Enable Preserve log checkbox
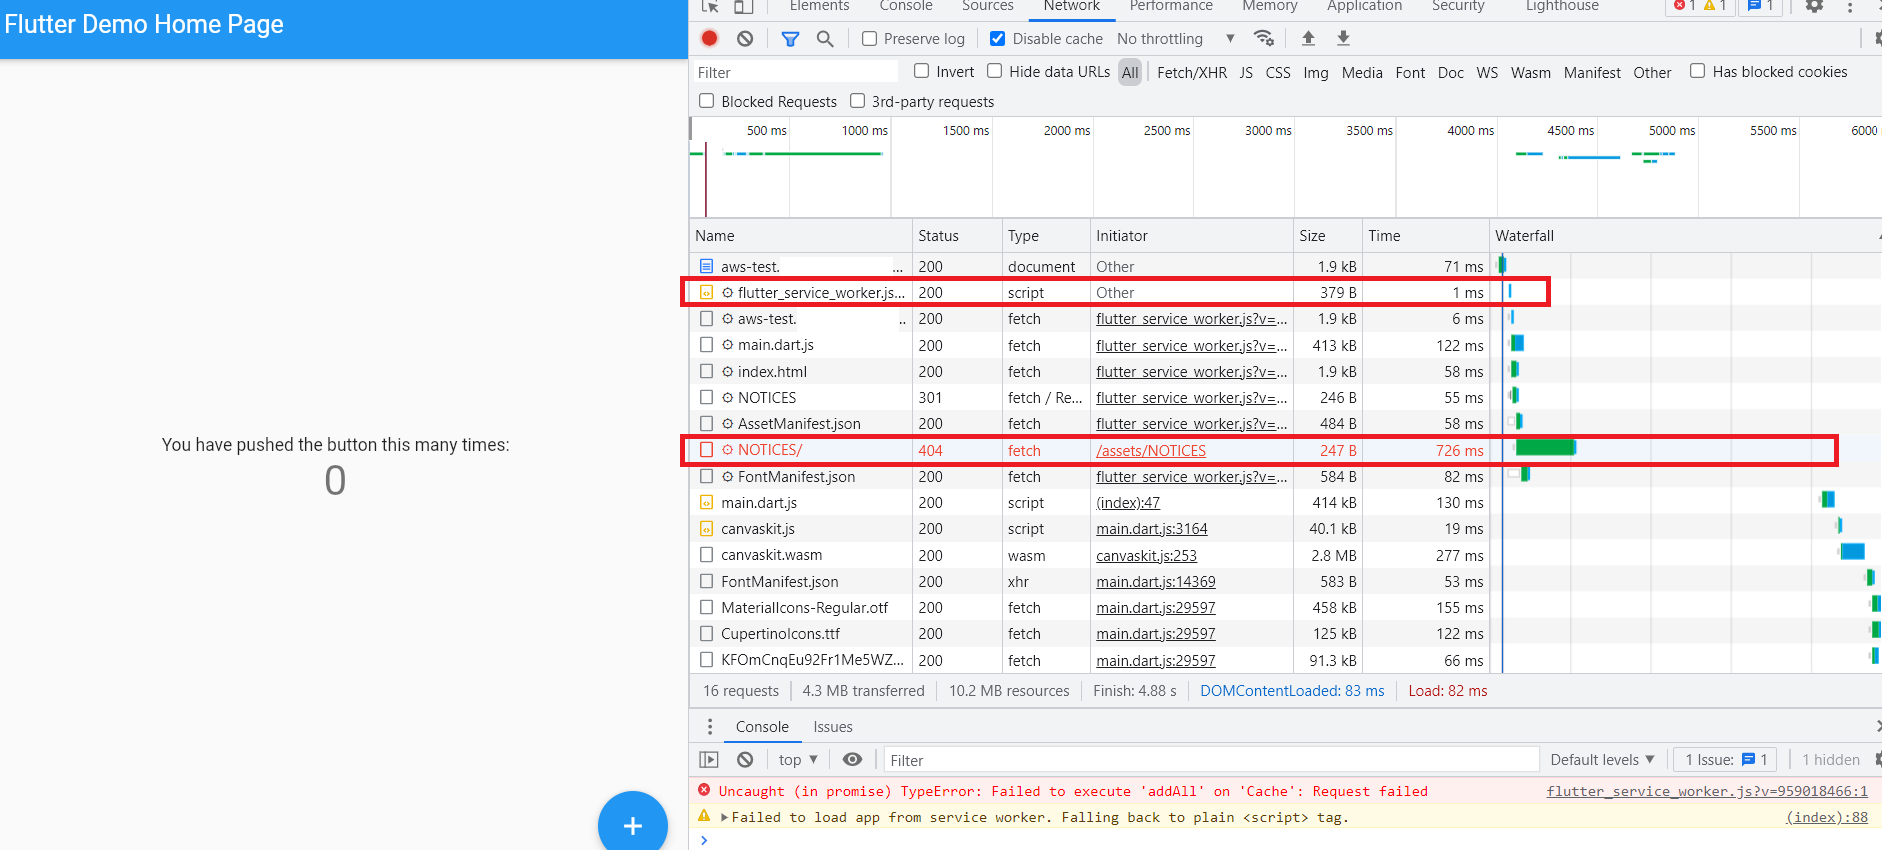The height and width of the screenshot is (850, 1882). (x=869, y=38)
